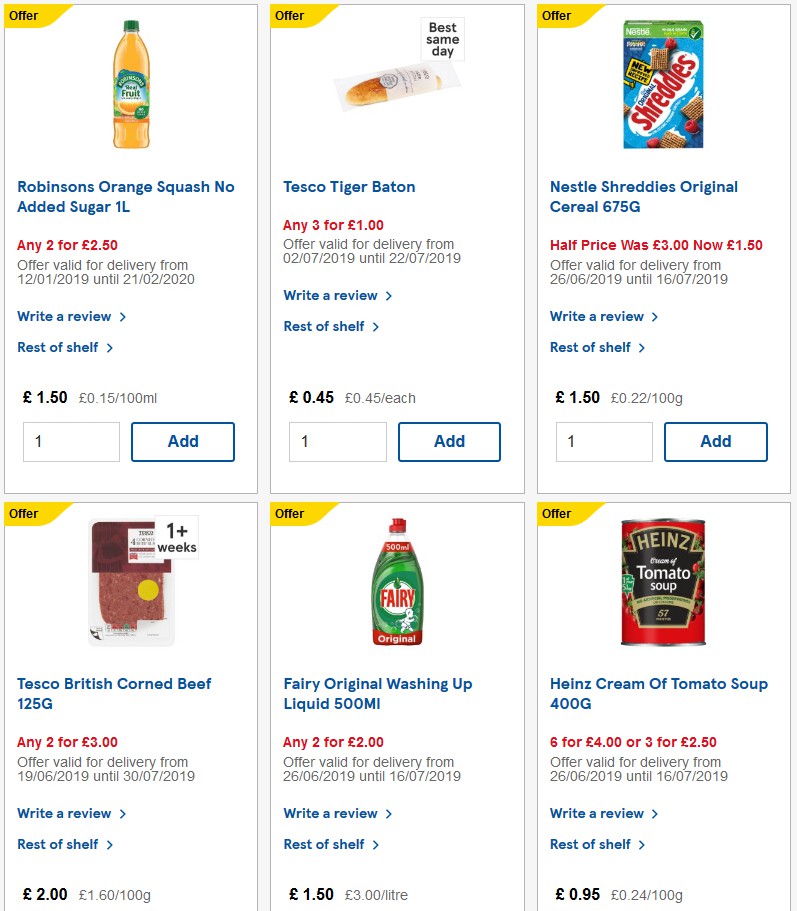
Task: Click the Nestle Shreddies Original Cereal title
Action: (643, 196)
